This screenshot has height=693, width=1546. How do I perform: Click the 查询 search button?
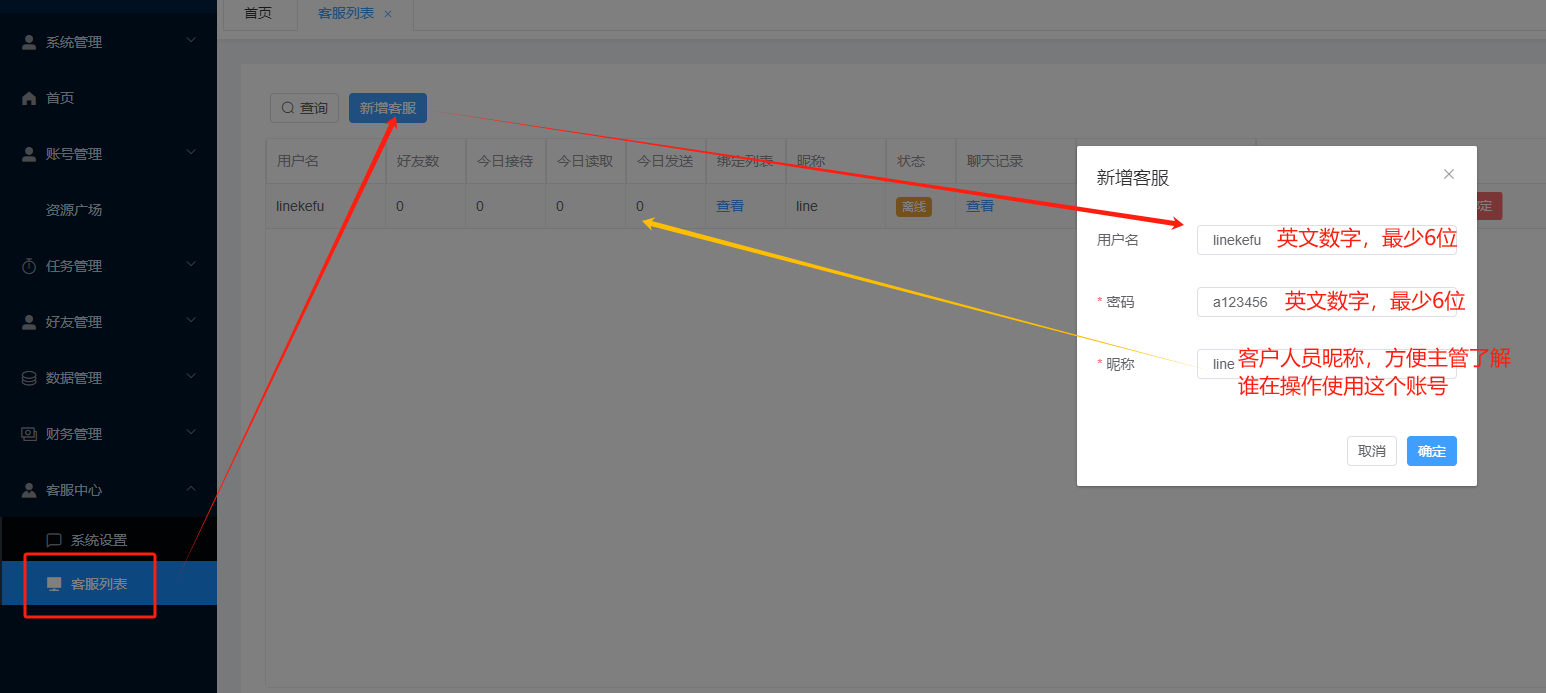click(x=304, y=108)
